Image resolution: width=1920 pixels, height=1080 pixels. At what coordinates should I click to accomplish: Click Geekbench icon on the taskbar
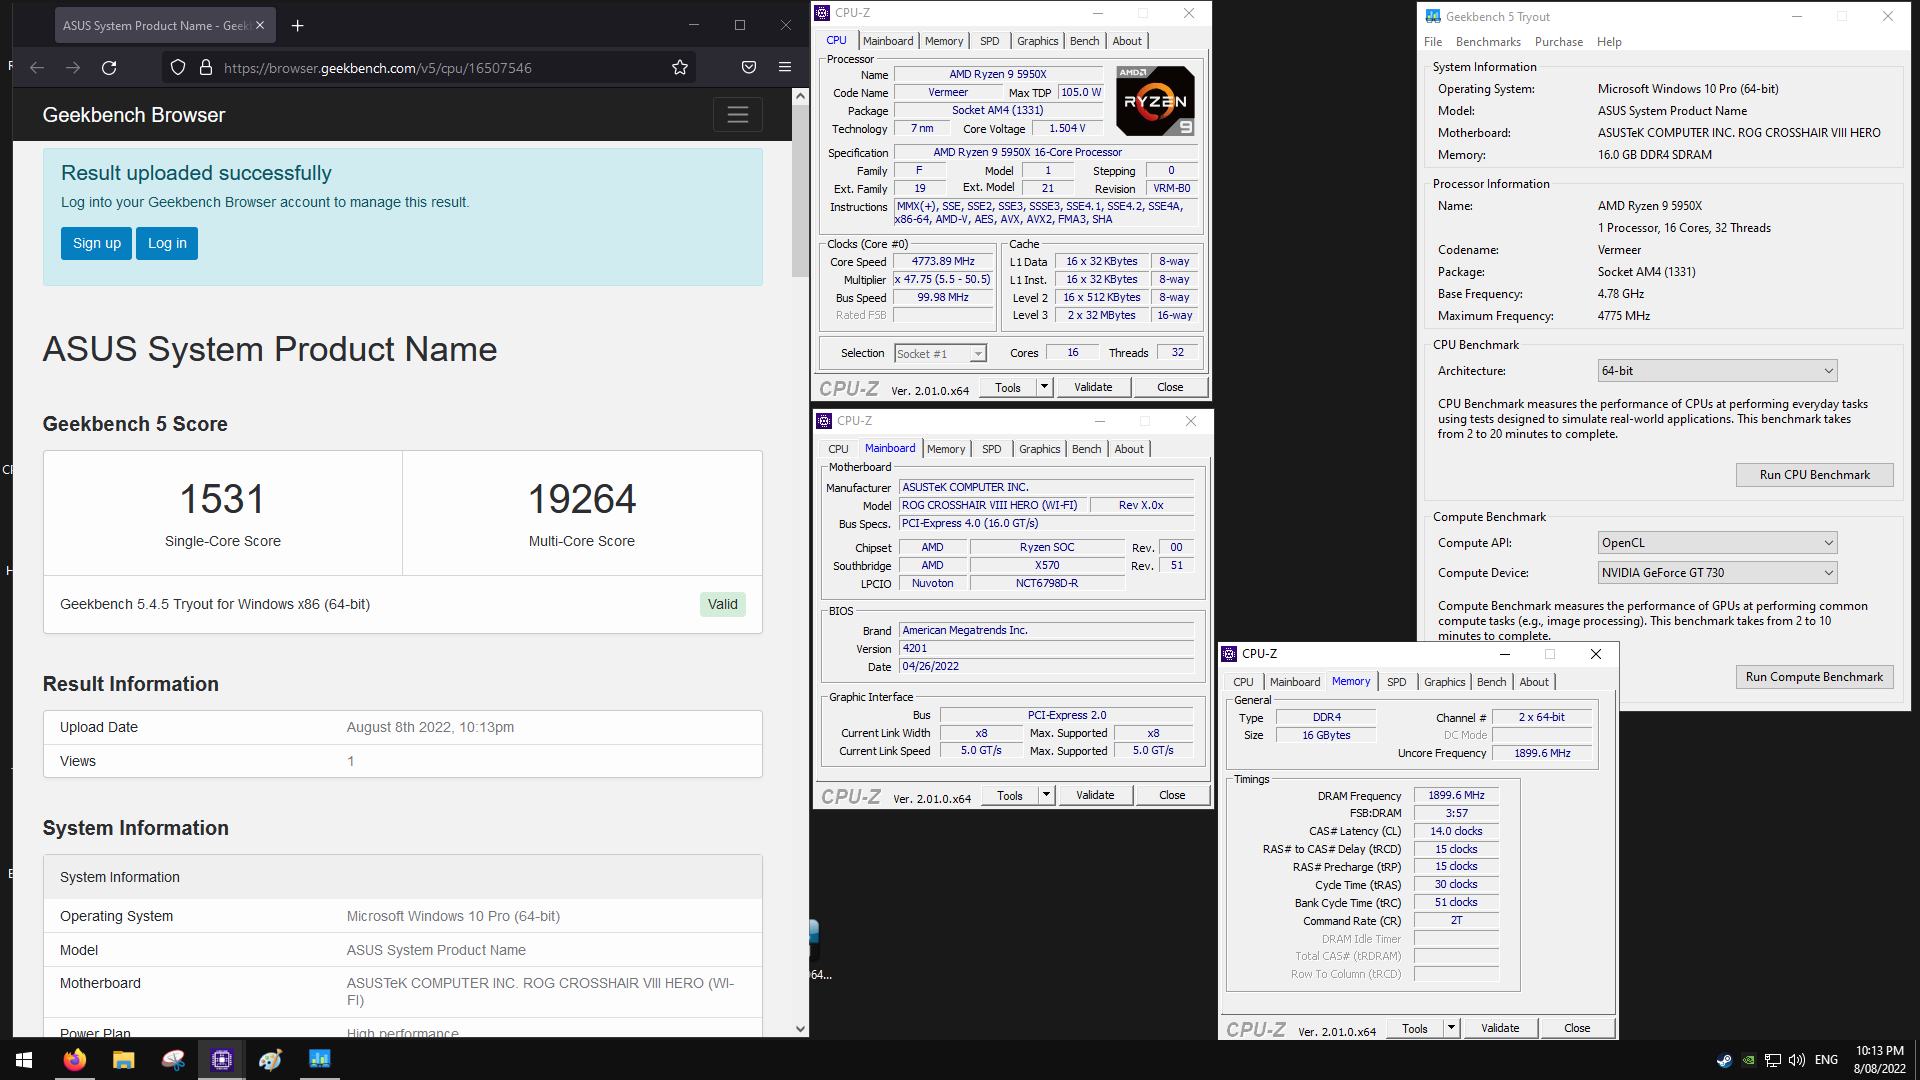(320, 1060)
